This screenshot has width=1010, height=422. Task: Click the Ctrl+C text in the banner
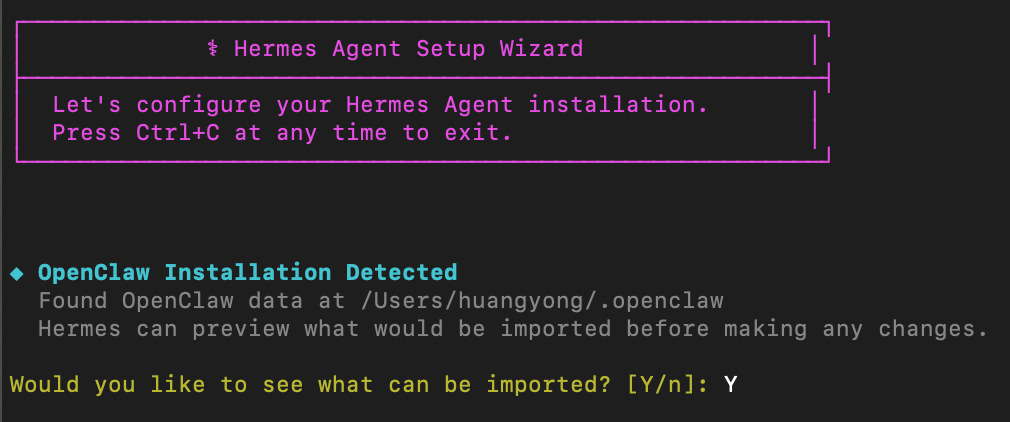[178, 133]
